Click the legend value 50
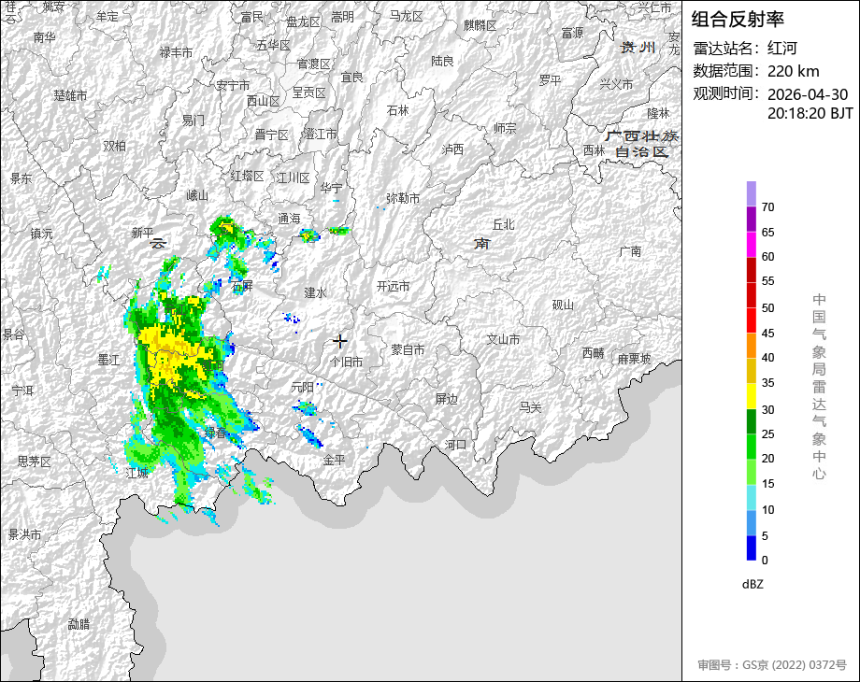 click(x=768, y=308)
